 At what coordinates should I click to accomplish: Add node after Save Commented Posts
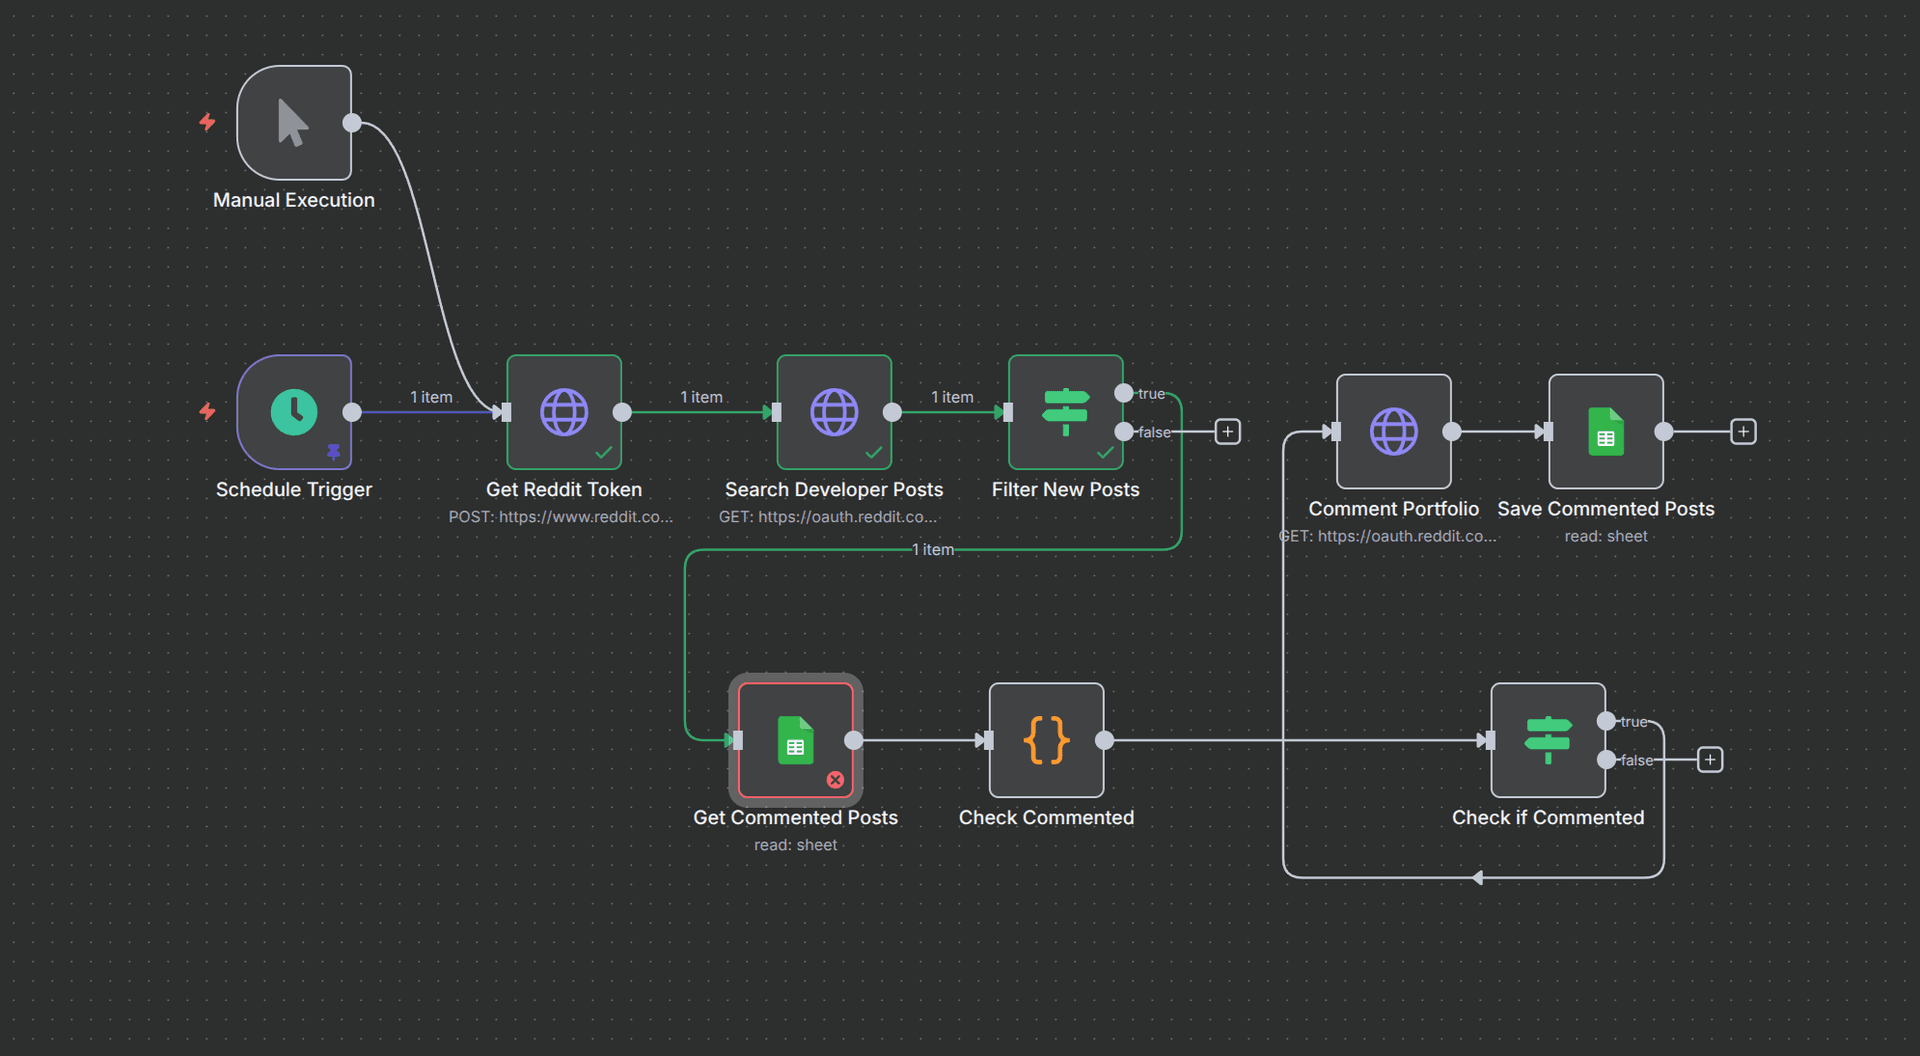coord(1743,432)
